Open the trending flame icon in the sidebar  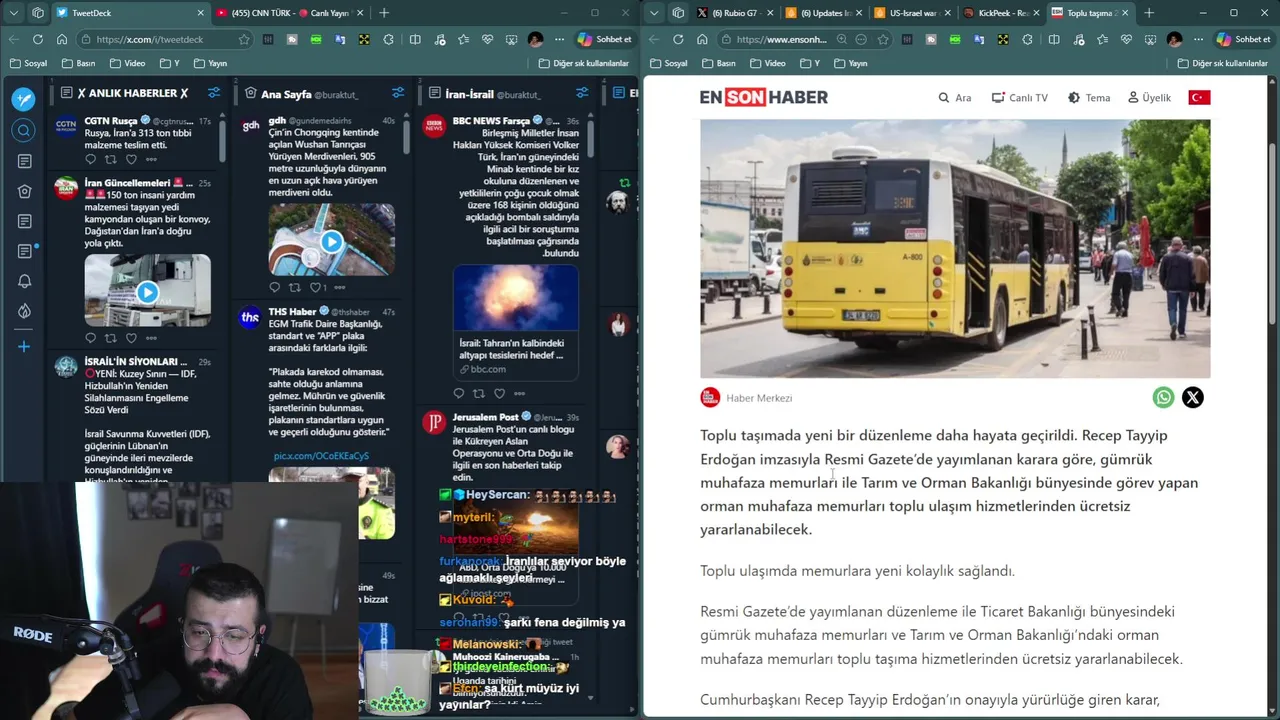pos(24,311)
